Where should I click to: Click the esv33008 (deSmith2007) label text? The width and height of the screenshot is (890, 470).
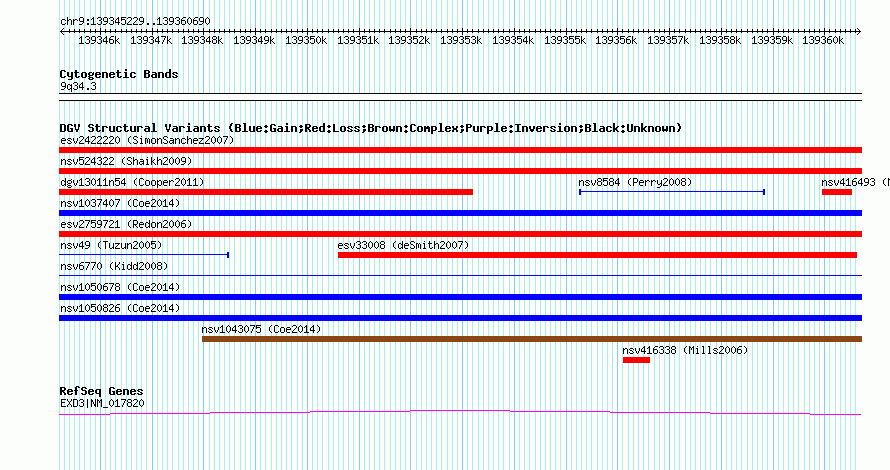point(403,245)
